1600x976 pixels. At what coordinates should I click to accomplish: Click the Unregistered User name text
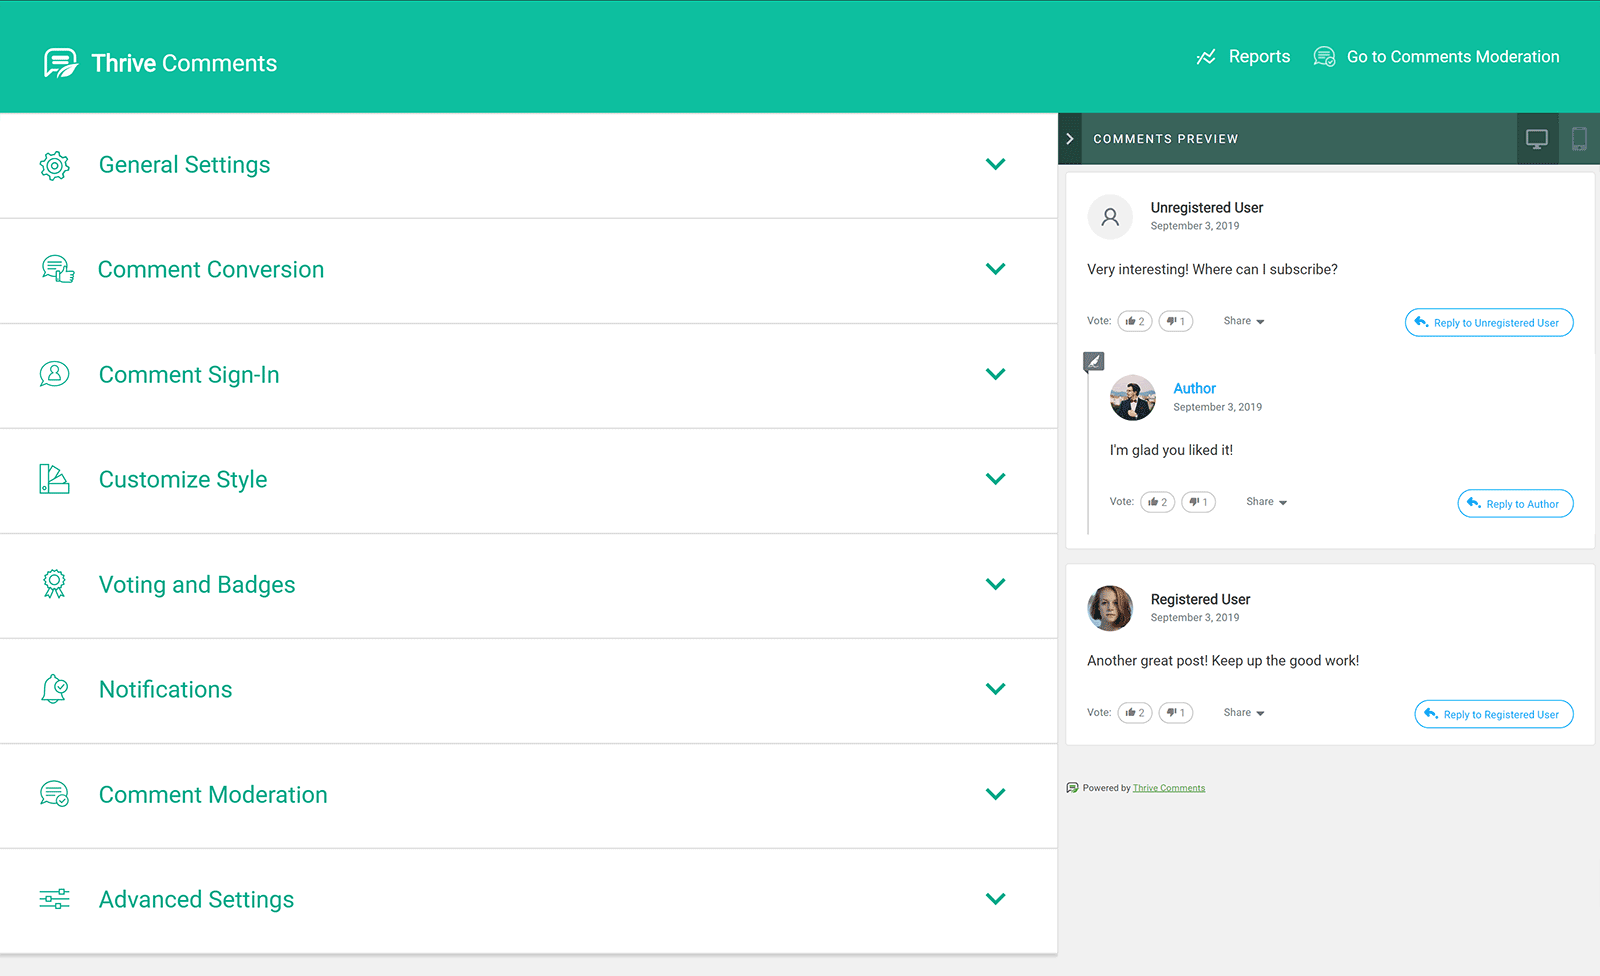coord(1207,208)
